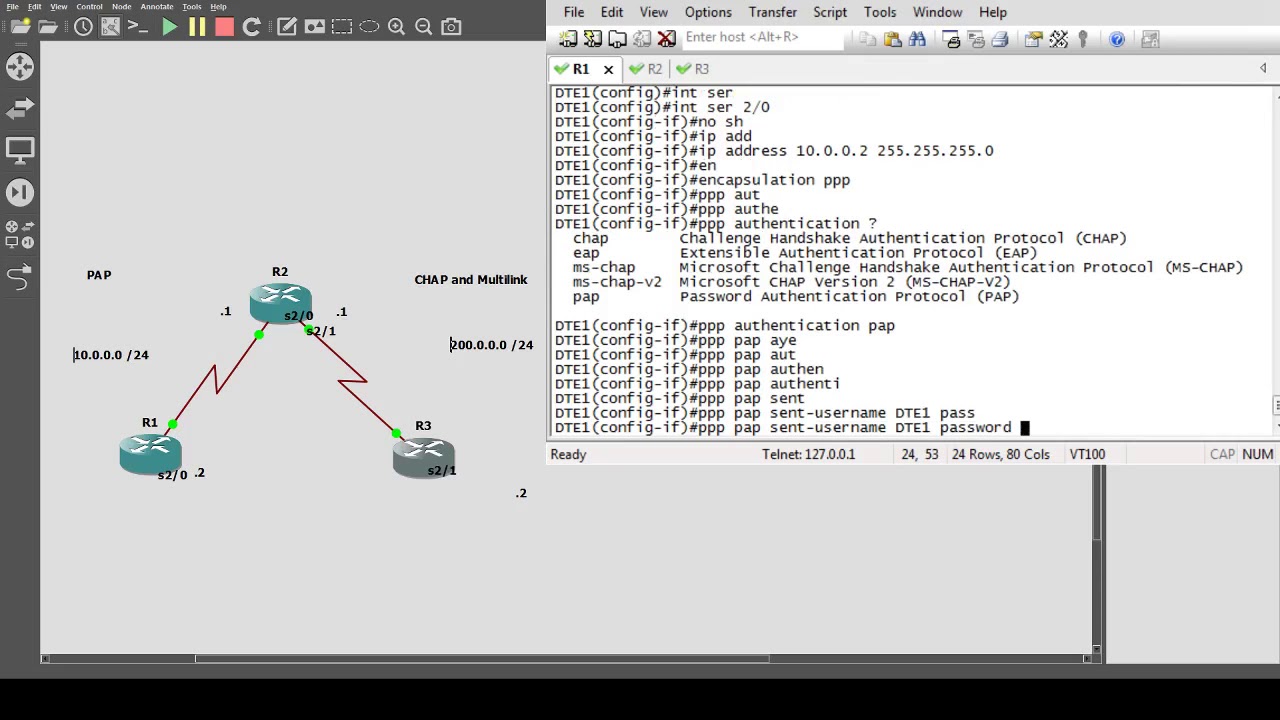Select router R1 in topology
This screenshot has width=1280, height=720.
[x=150, y=454]
